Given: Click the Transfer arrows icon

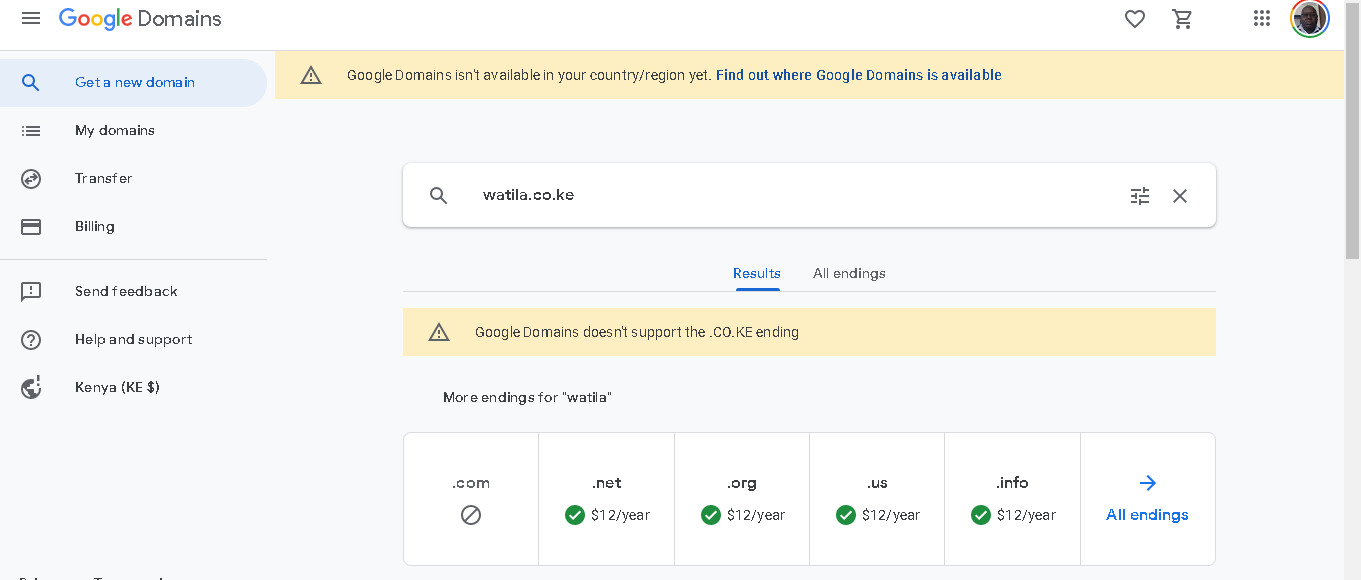Looking at the screenshot, I should [x=31, y=179].
